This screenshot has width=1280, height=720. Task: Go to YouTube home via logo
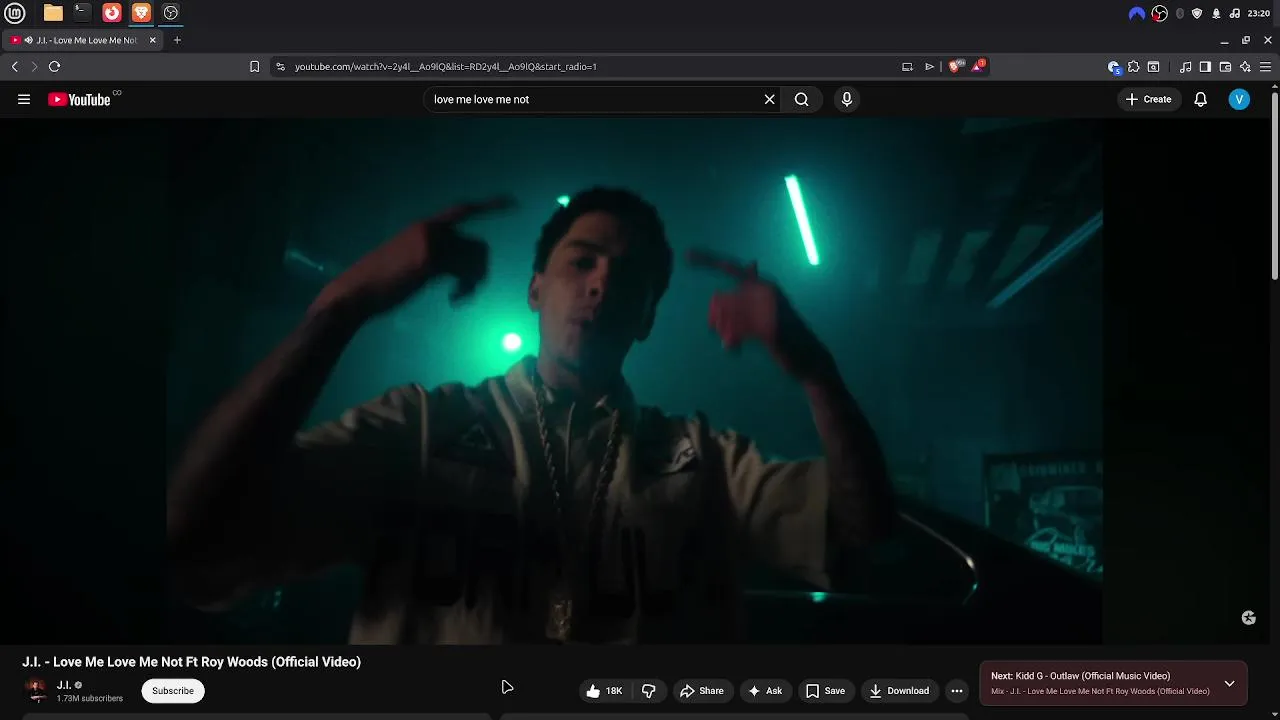point(79,99)
